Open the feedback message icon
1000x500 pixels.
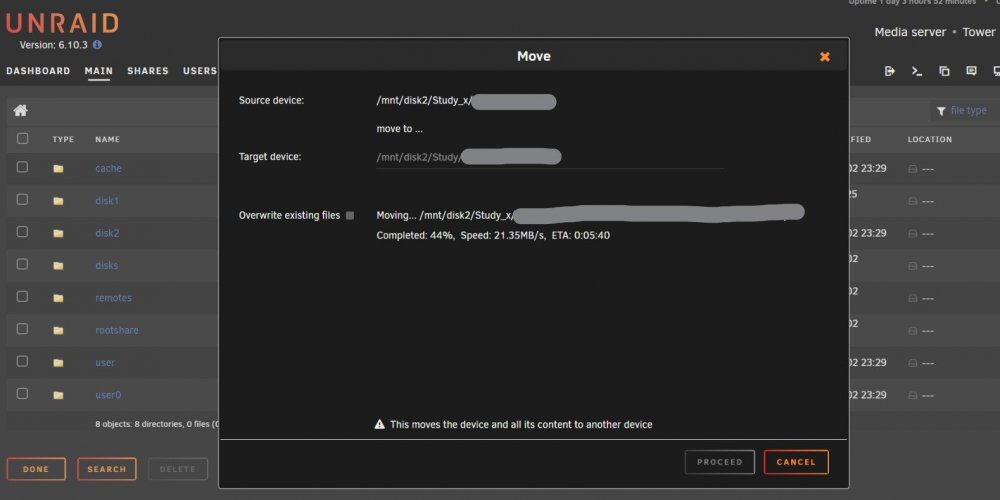click(971, 71)
